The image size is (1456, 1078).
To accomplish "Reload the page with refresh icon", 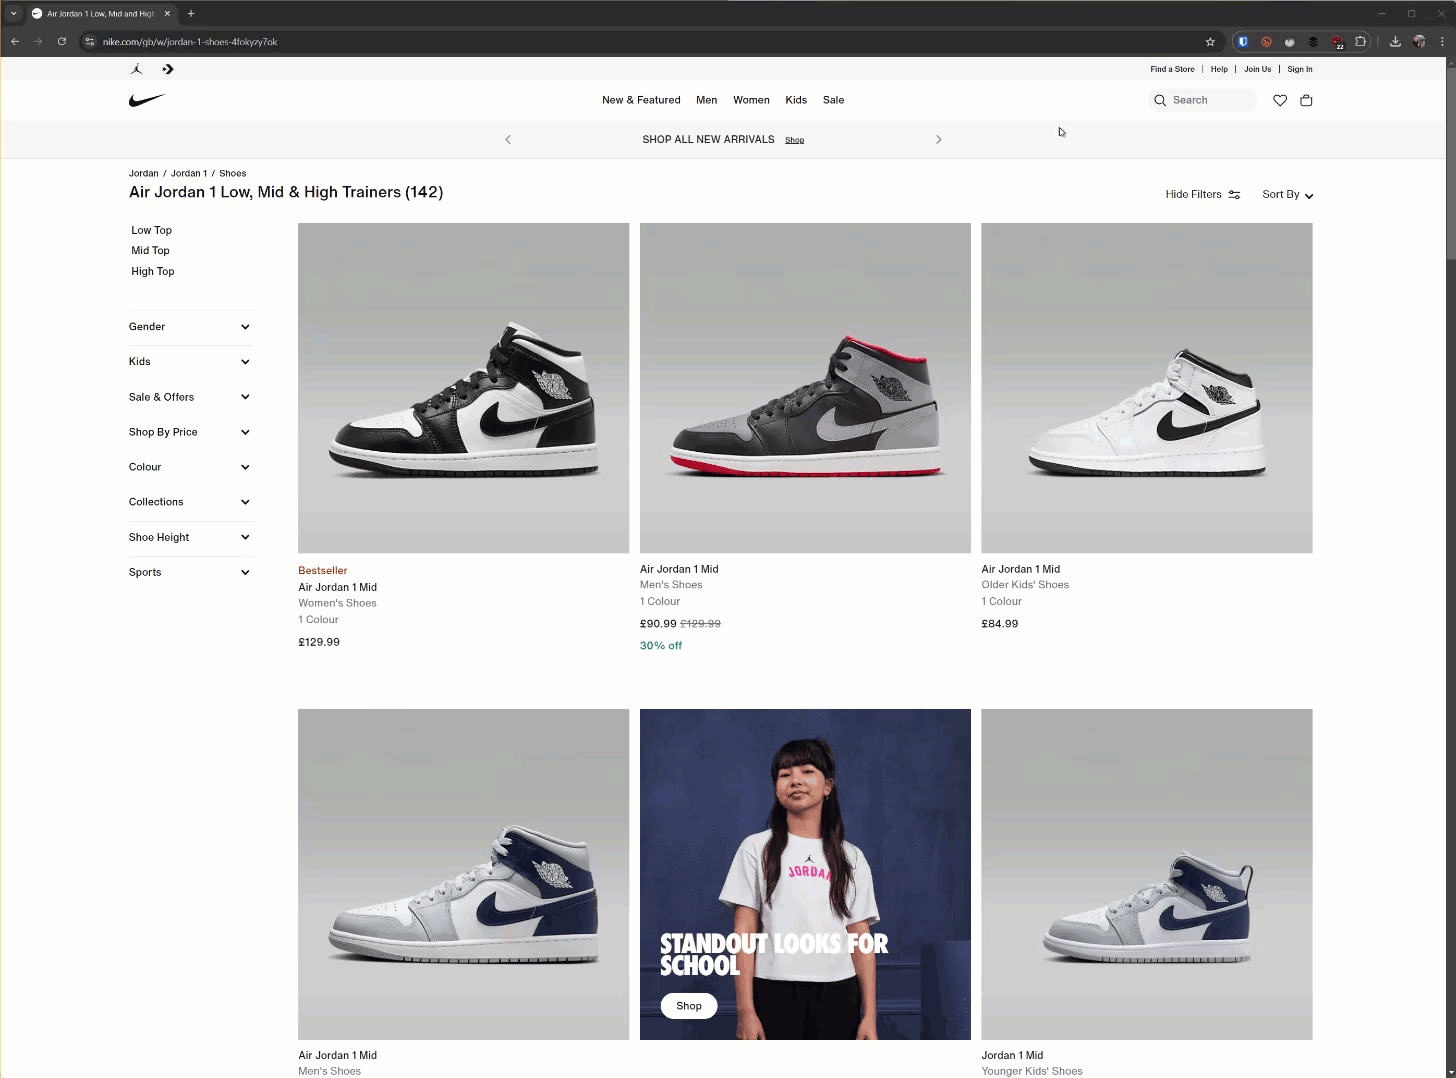I will 62,41.
